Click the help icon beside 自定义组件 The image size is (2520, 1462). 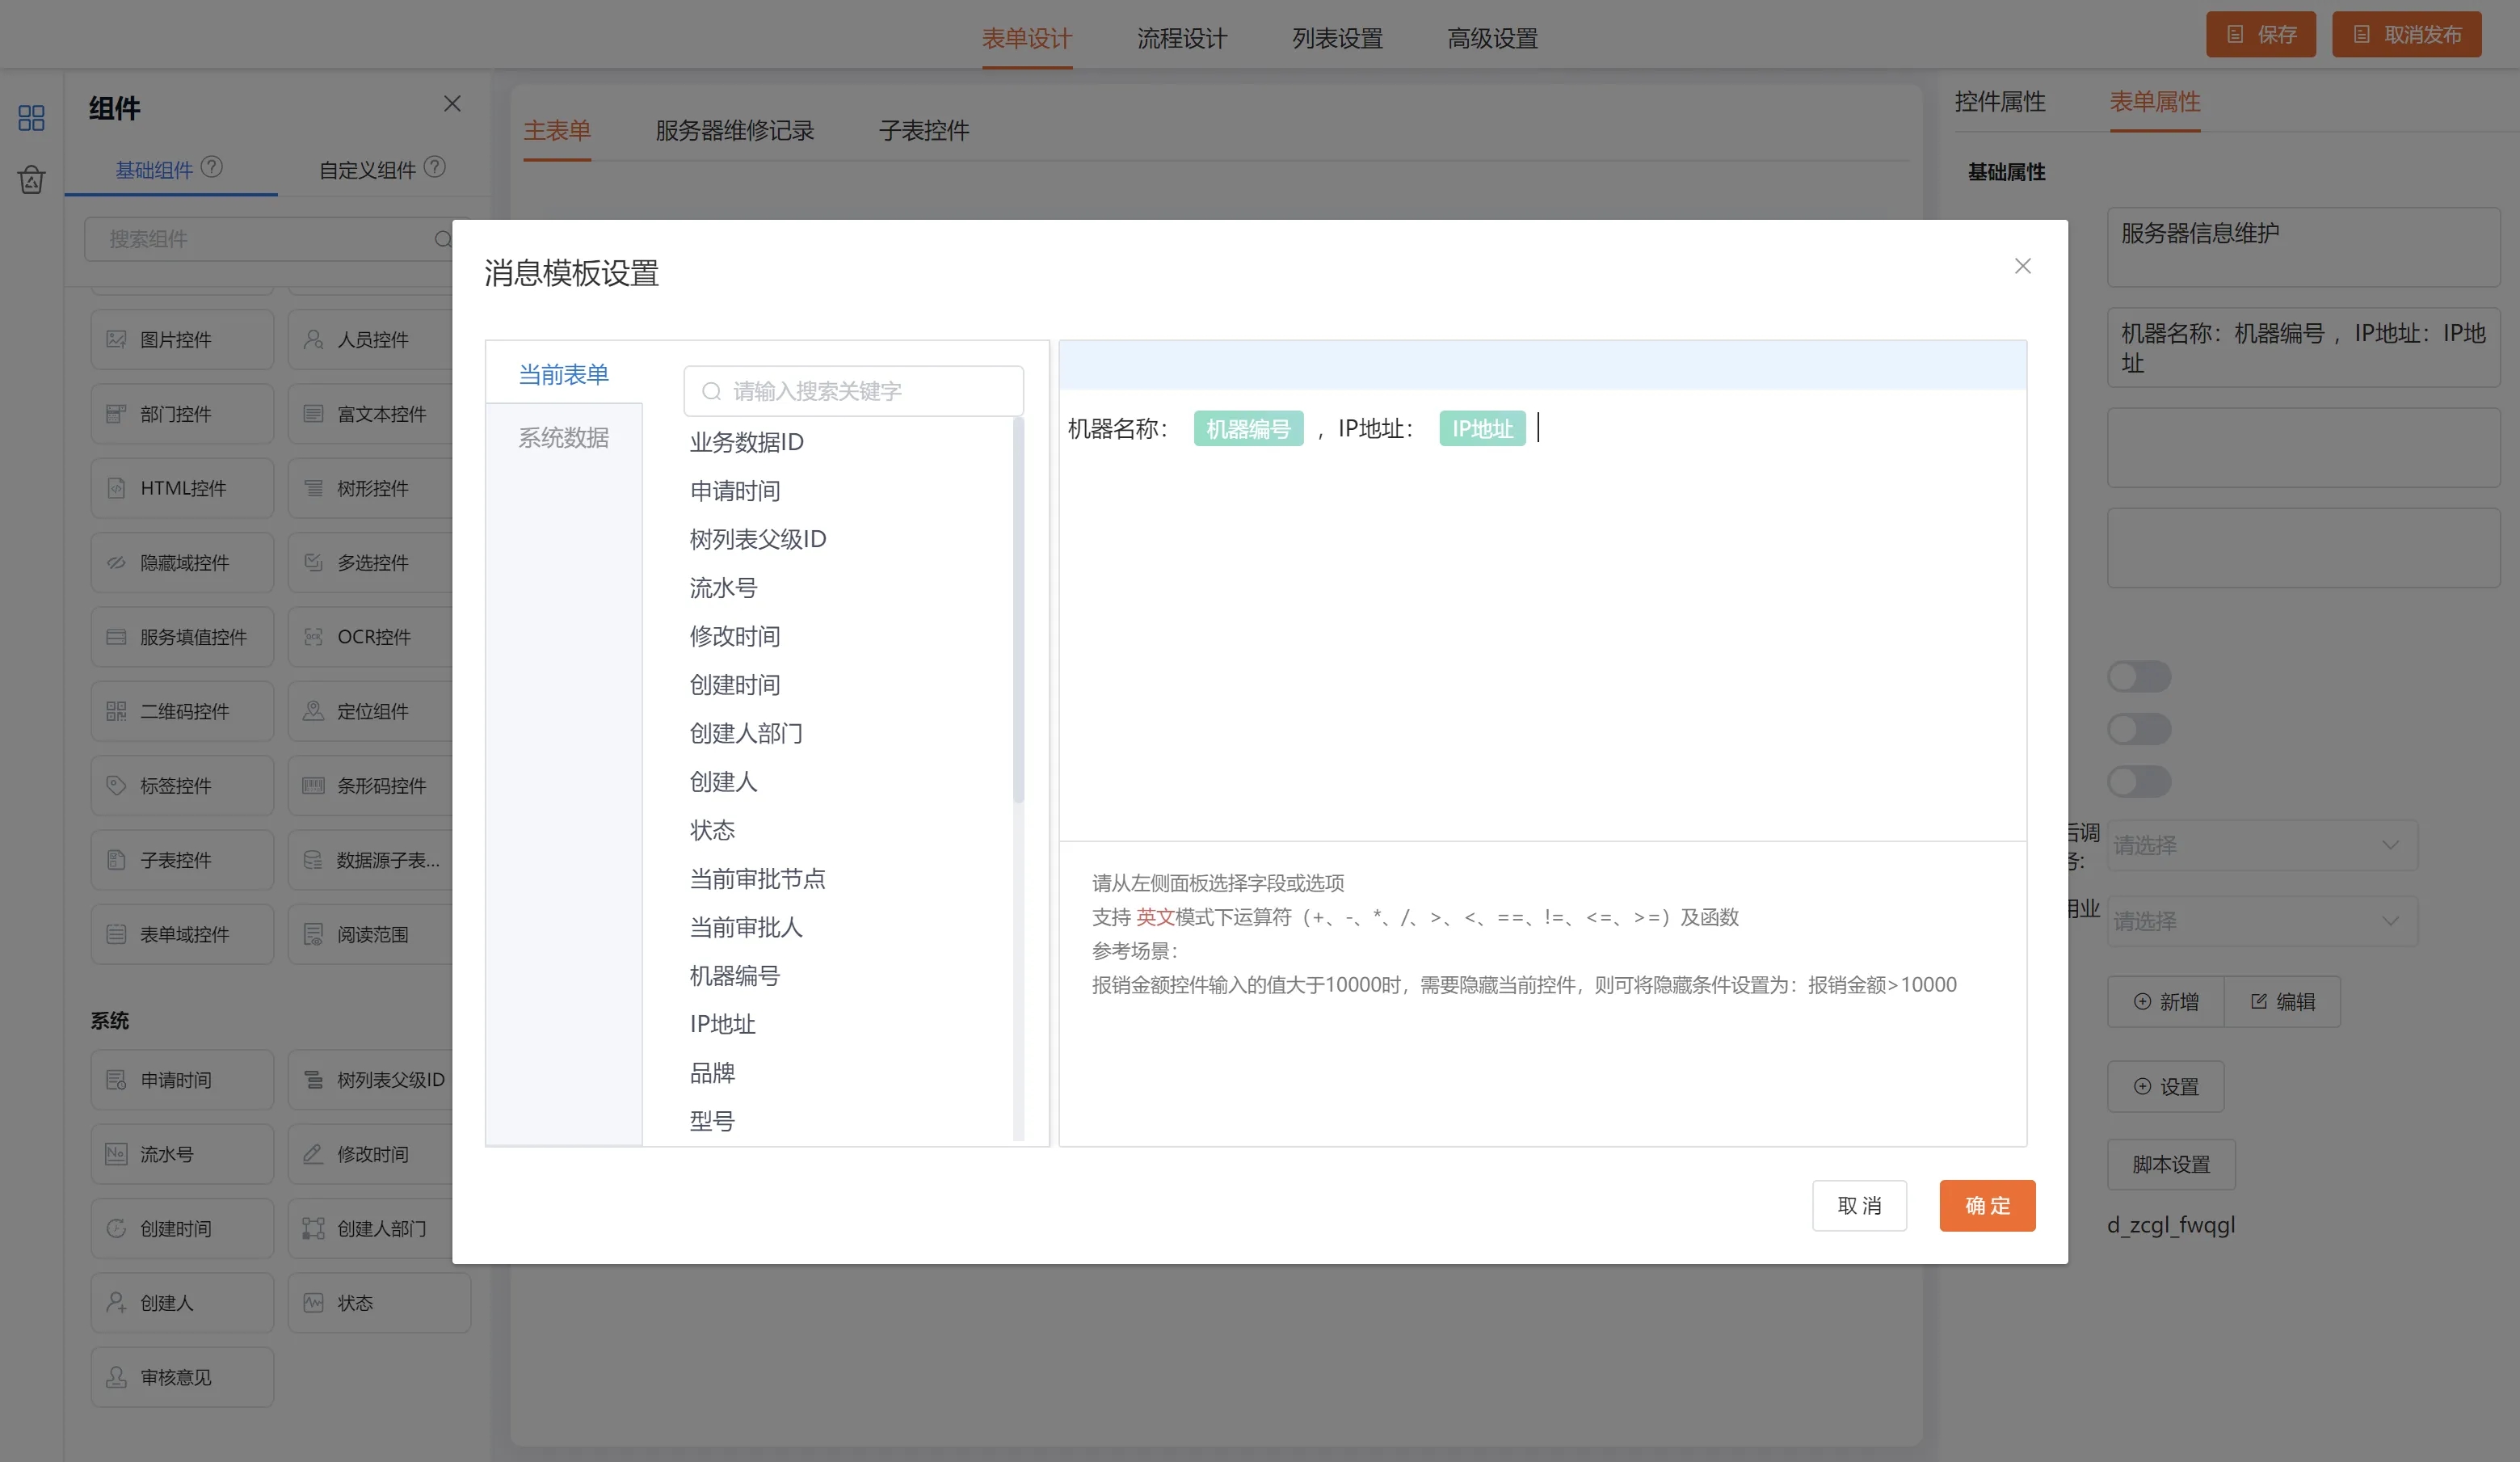[x=435, y=167]
